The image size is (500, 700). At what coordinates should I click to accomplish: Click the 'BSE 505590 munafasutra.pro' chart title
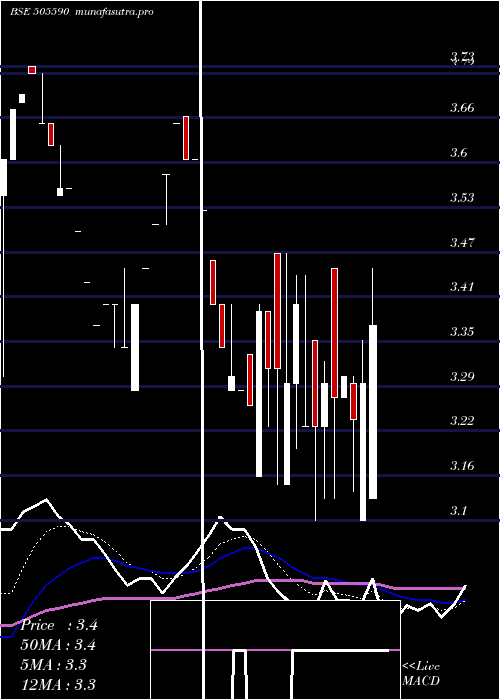click(82, 12)
